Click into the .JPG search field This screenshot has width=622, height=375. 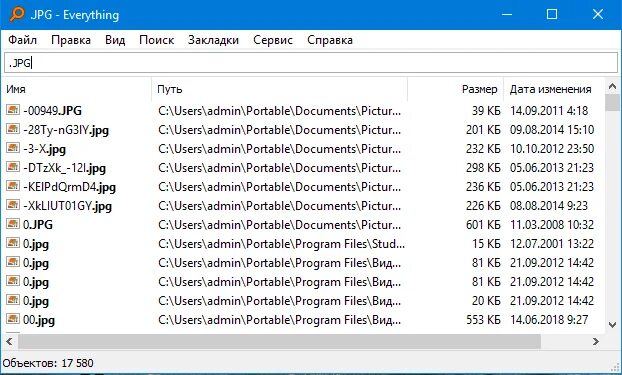(311, 63)
